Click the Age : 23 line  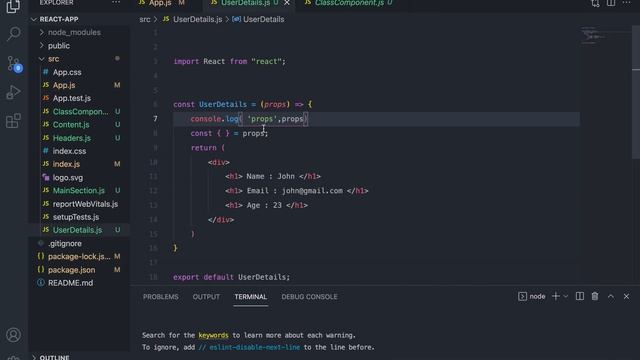click(266, 205)
